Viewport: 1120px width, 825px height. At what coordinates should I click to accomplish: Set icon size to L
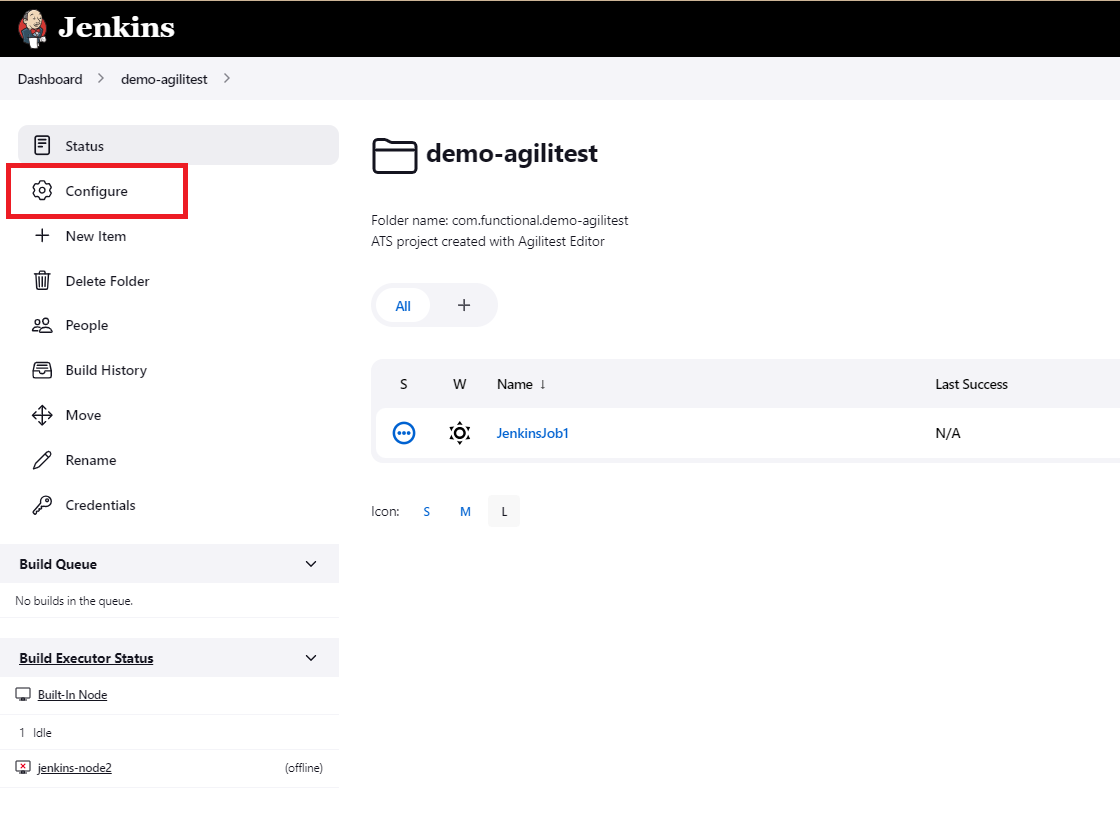(x=504, y=511)
